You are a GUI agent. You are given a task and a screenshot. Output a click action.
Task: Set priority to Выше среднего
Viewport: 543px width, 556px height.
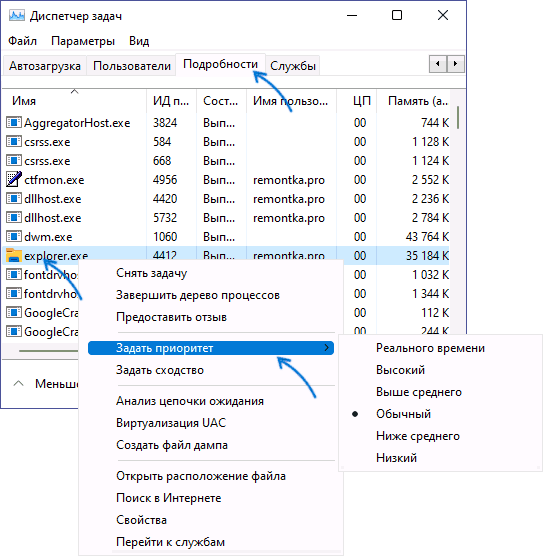(x=419, y=392)
